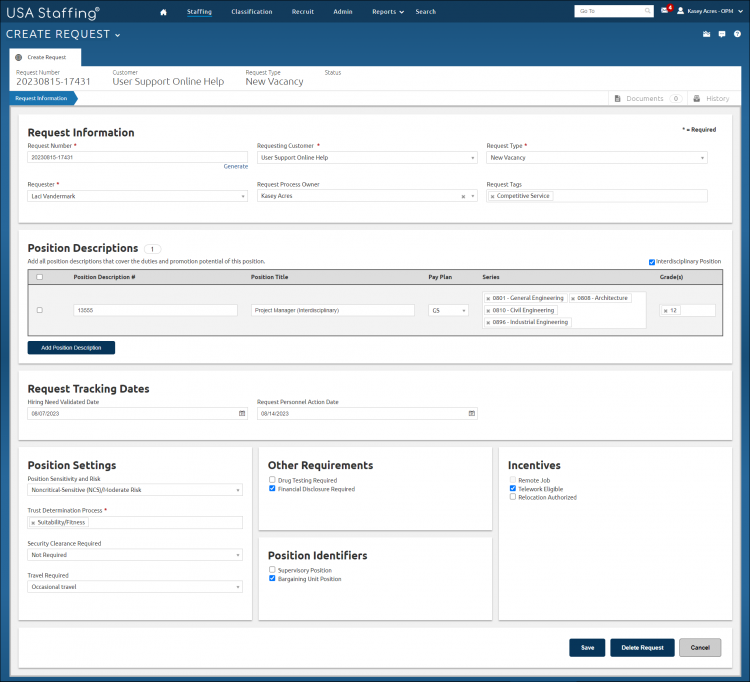Select position description 13555 row checkbox

(40, 310)
